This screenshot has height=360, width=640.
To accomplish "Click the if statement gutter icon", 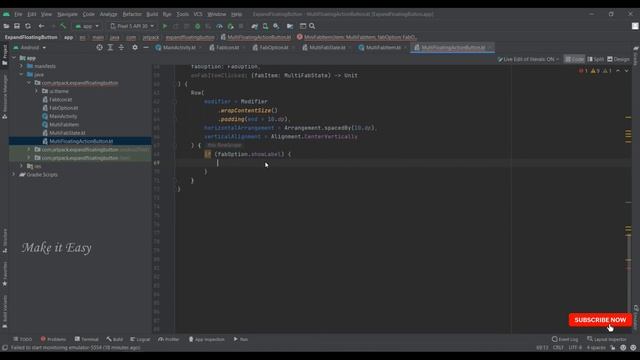I will 207,154.
